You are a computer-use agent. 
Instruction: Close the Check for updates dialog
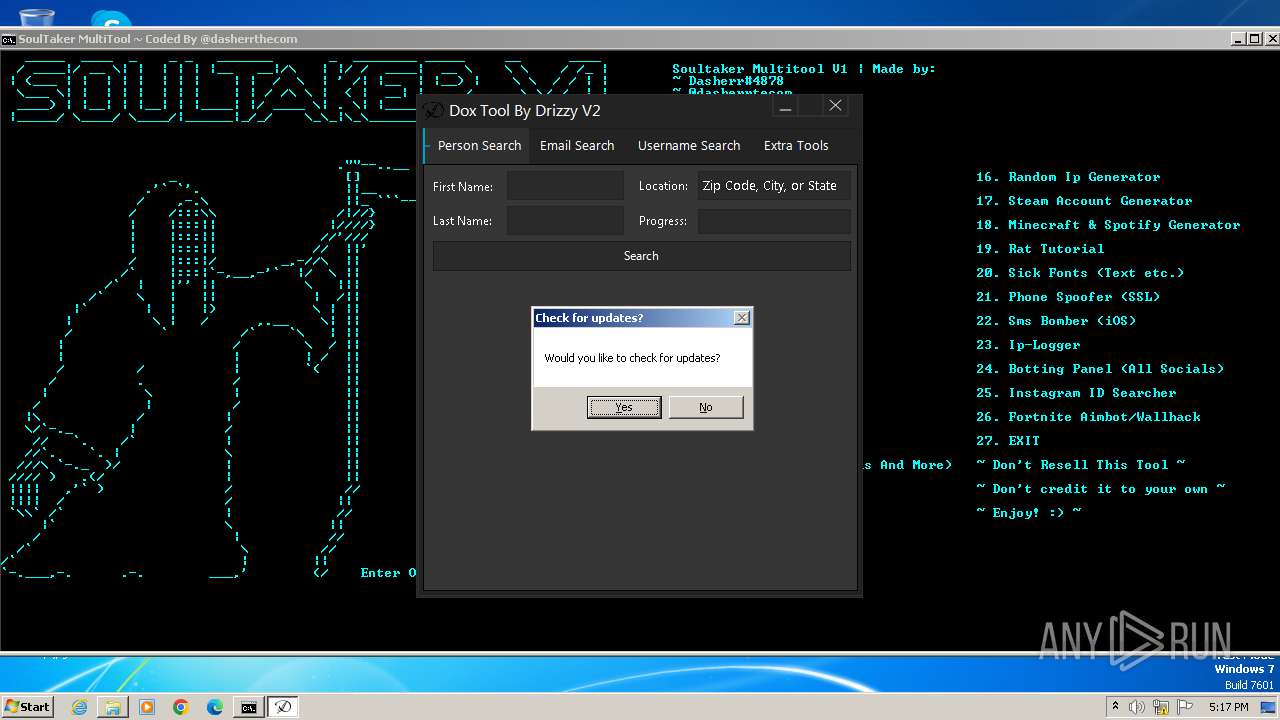click(x=741, y=318)
